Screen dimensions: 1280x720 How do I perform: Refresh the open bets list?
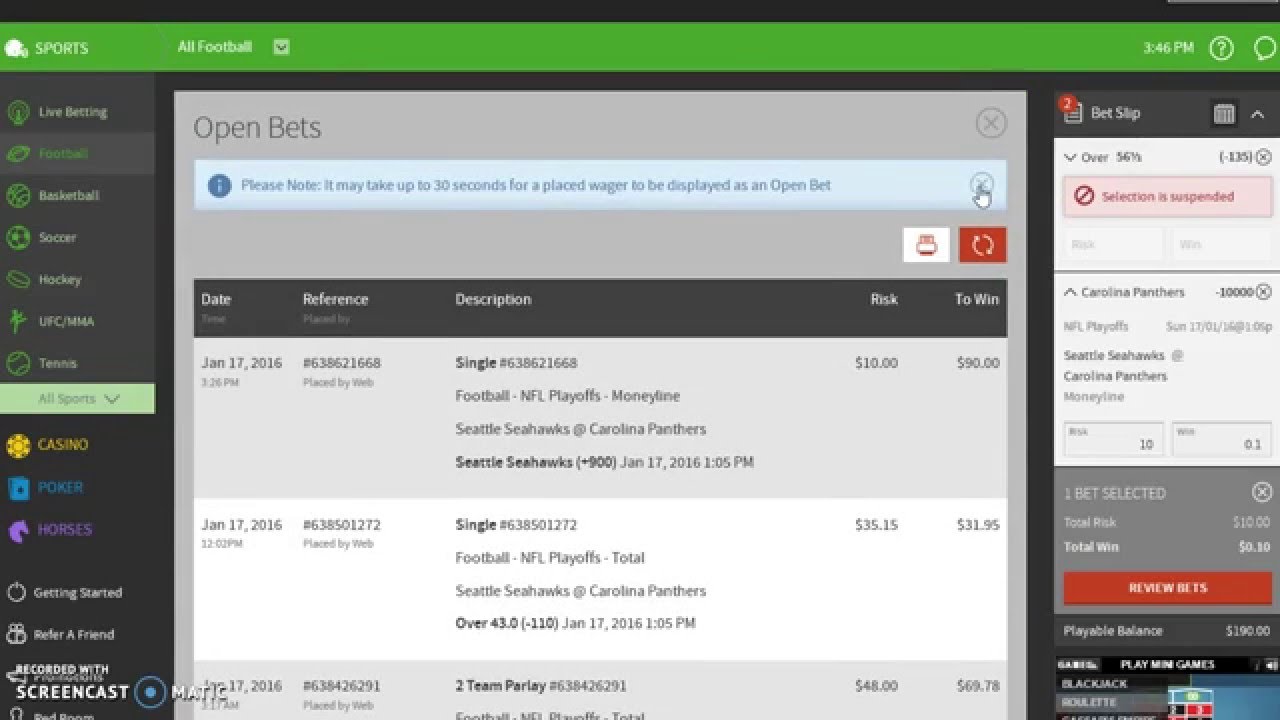pos(983,245)
